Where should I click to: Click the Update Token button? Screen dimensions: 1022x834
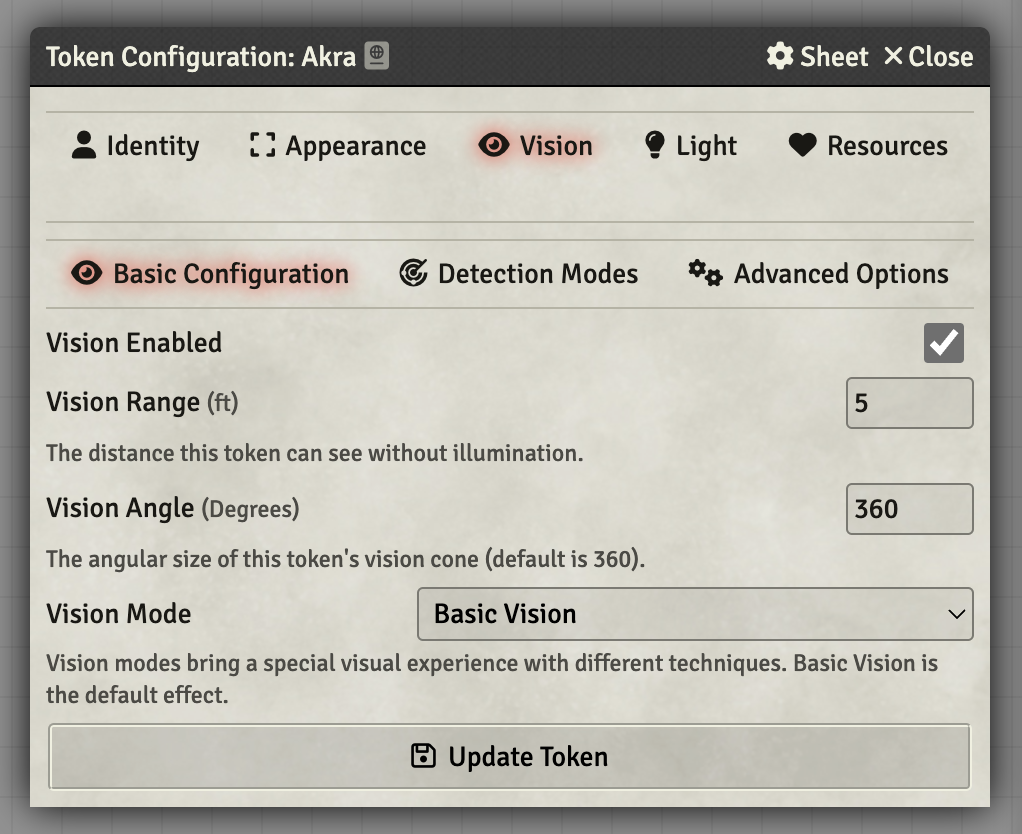point(510,757)
